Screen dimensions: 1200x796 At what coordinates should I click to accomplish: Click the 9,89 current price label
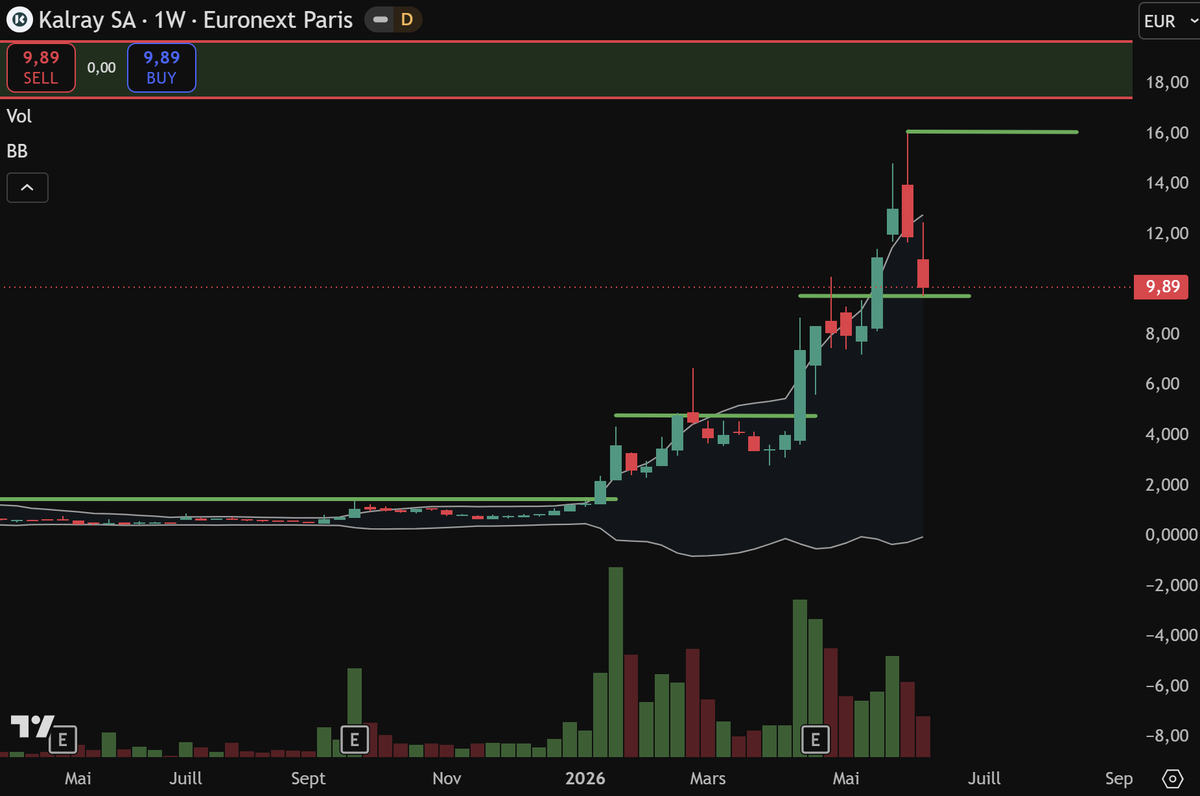pyautogui.click(x=1163, y=287)
